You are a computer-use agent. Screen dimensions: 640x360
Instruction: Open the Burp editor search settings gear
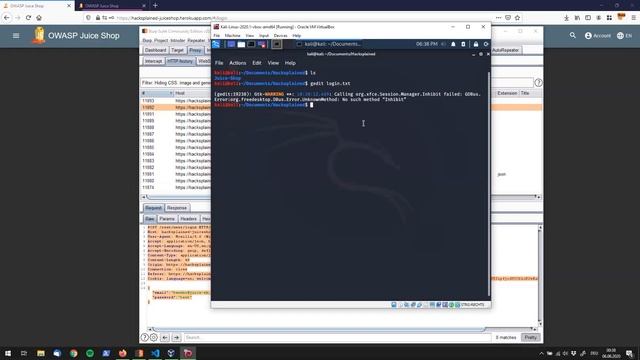tap(153, 338)
